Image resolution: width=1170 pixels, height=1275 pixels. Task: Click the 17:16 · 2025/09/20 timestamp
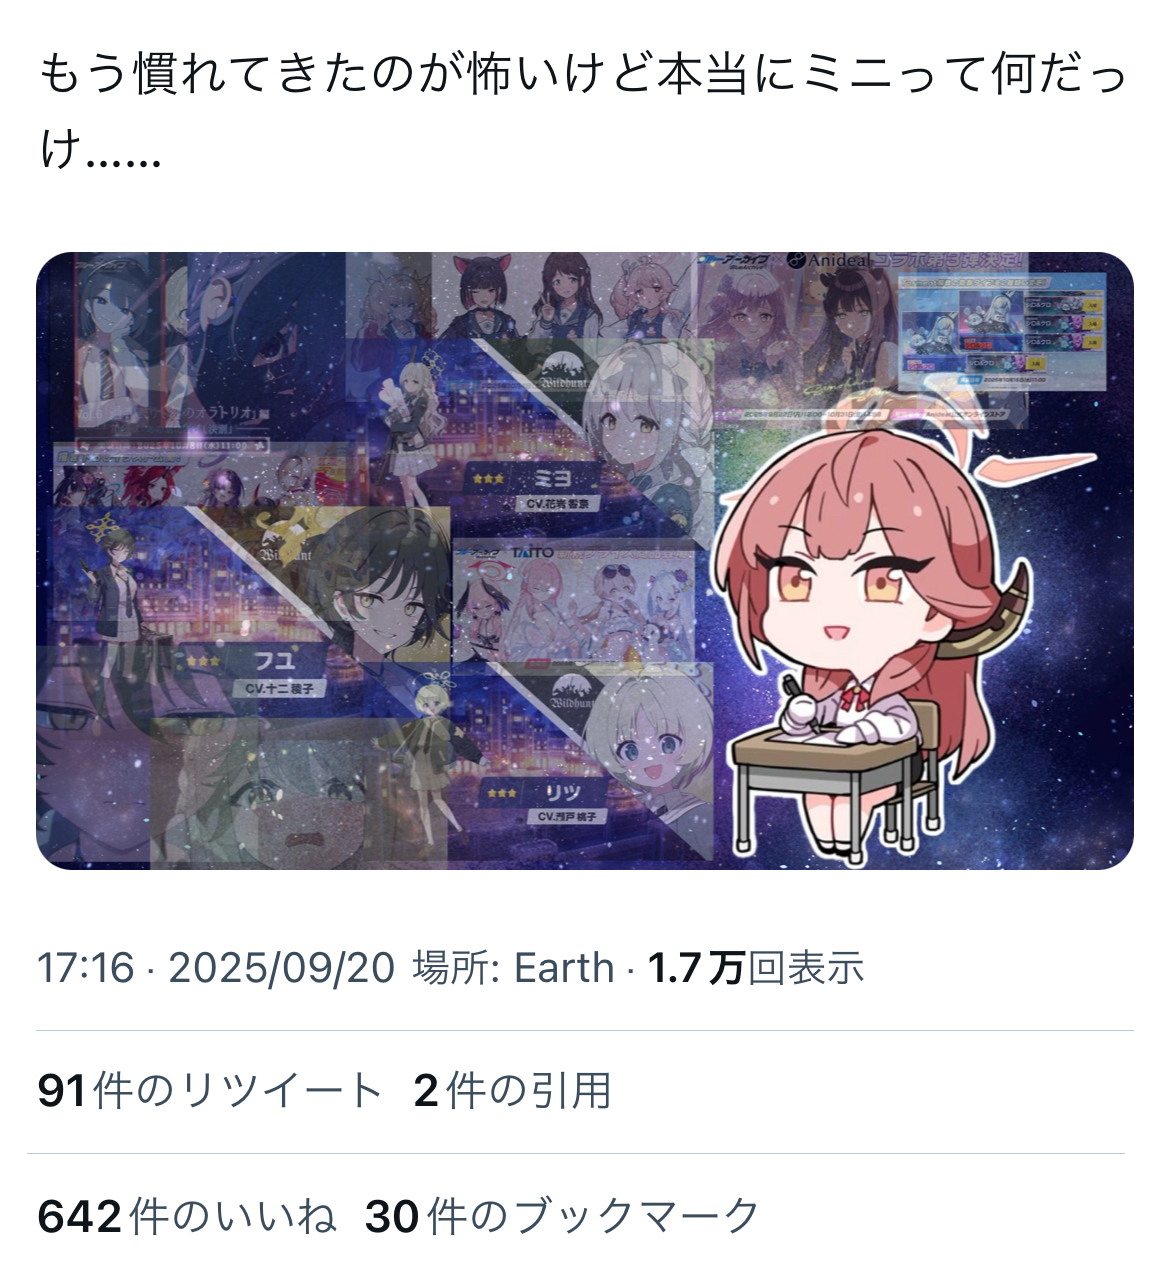click(216, 968)
